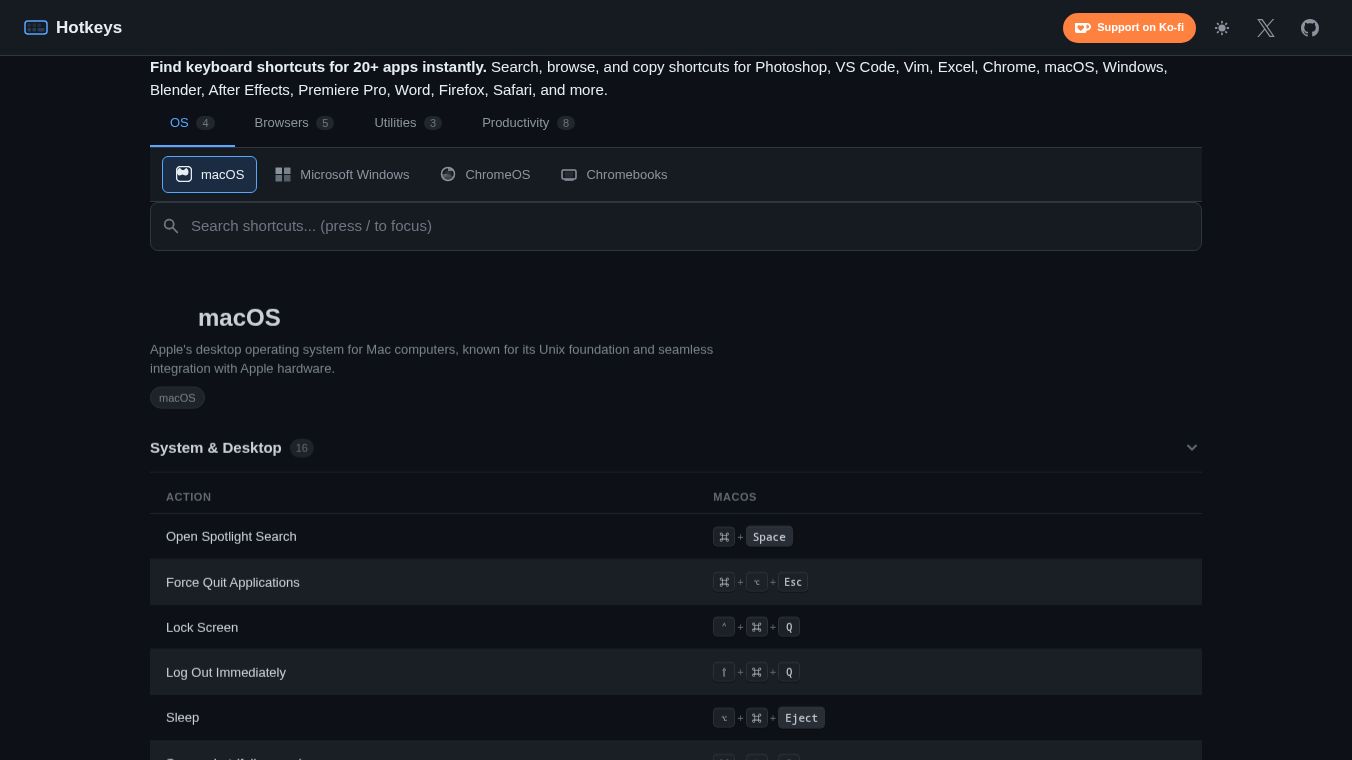Switch to the Browsers tab

point(294,123)
